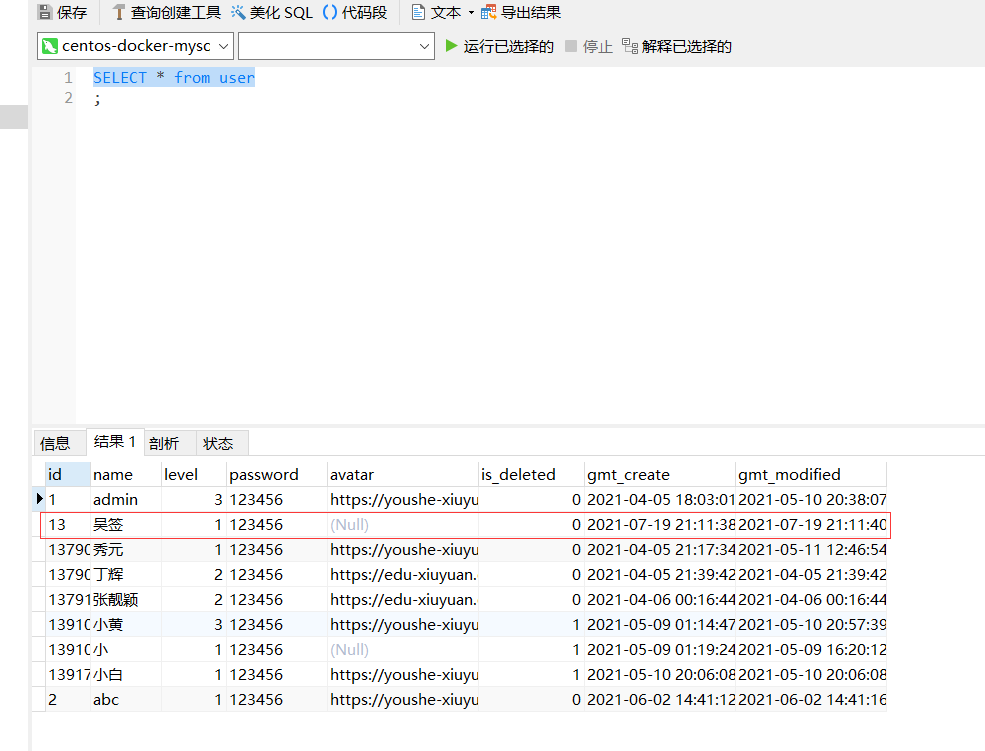Select the 结果 1 tab
The height and width of the screenshot is (751, 985).
[x=115, y=441]
